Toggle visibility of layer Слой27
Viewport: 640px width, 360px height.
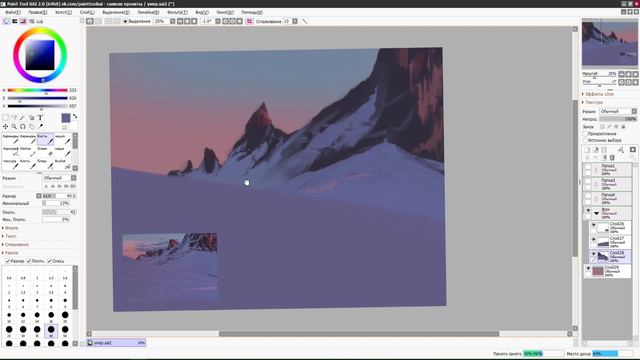tap(593, 240)
